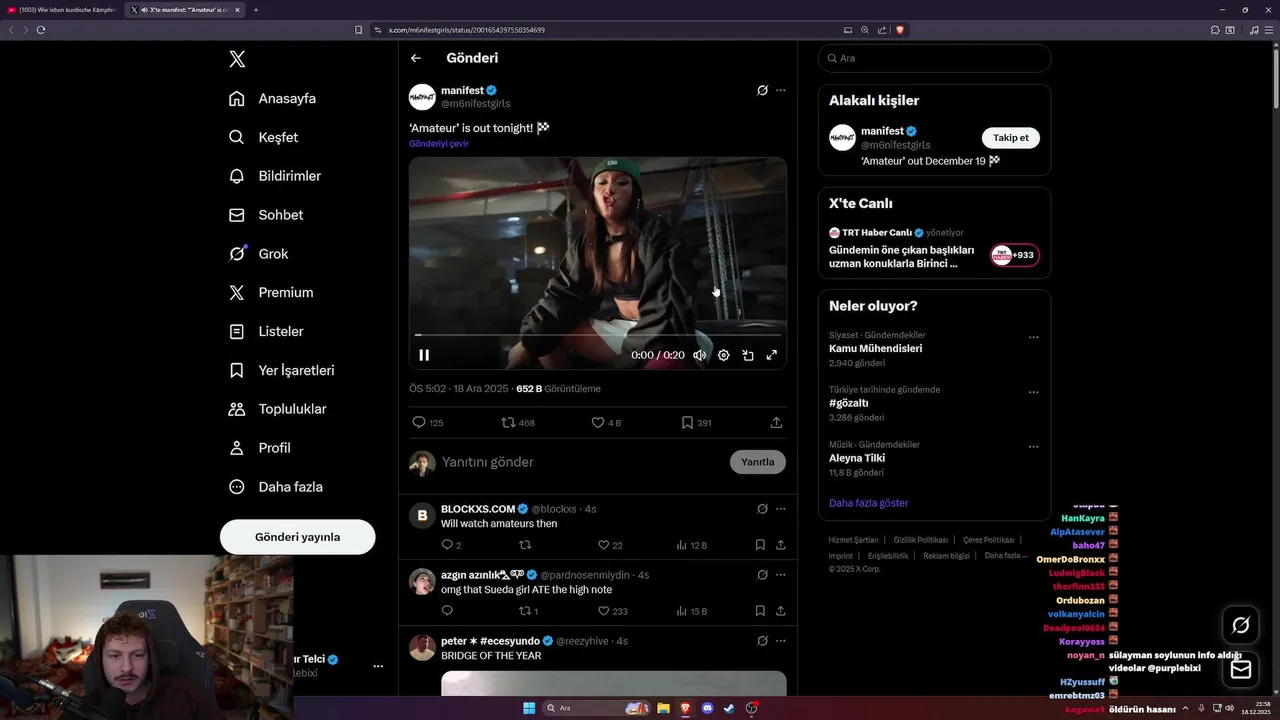Repost the post with 468 reposts
The height and width of the screenshot is (720, 1280).
pyautogui.click(x=518, y=423)
